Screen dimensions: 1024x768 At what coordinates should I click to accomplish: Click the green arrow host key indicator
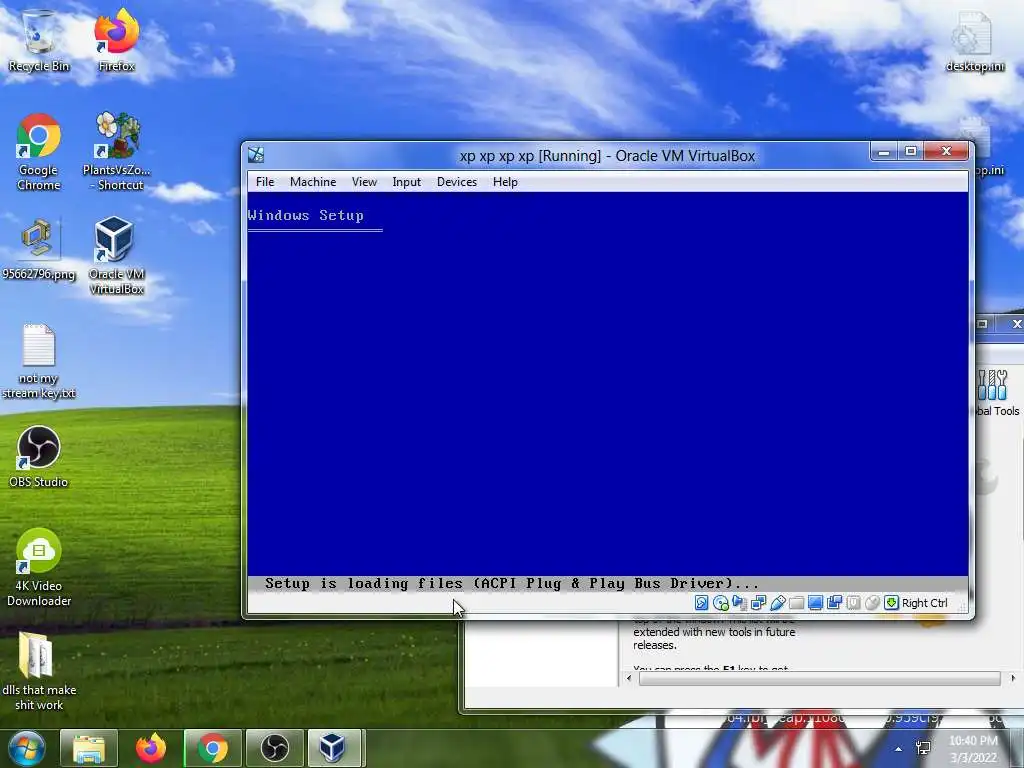click(x=891, y=603)
